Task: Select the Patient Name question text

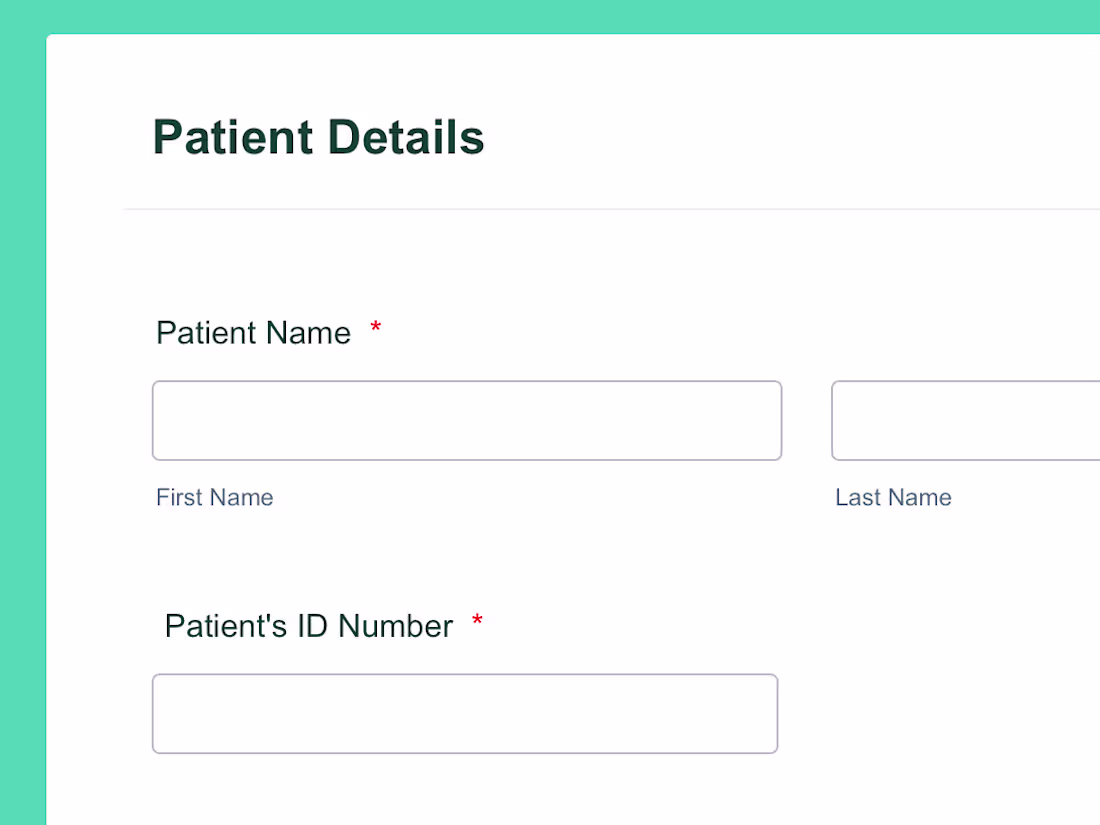Action: click(253, 332)
